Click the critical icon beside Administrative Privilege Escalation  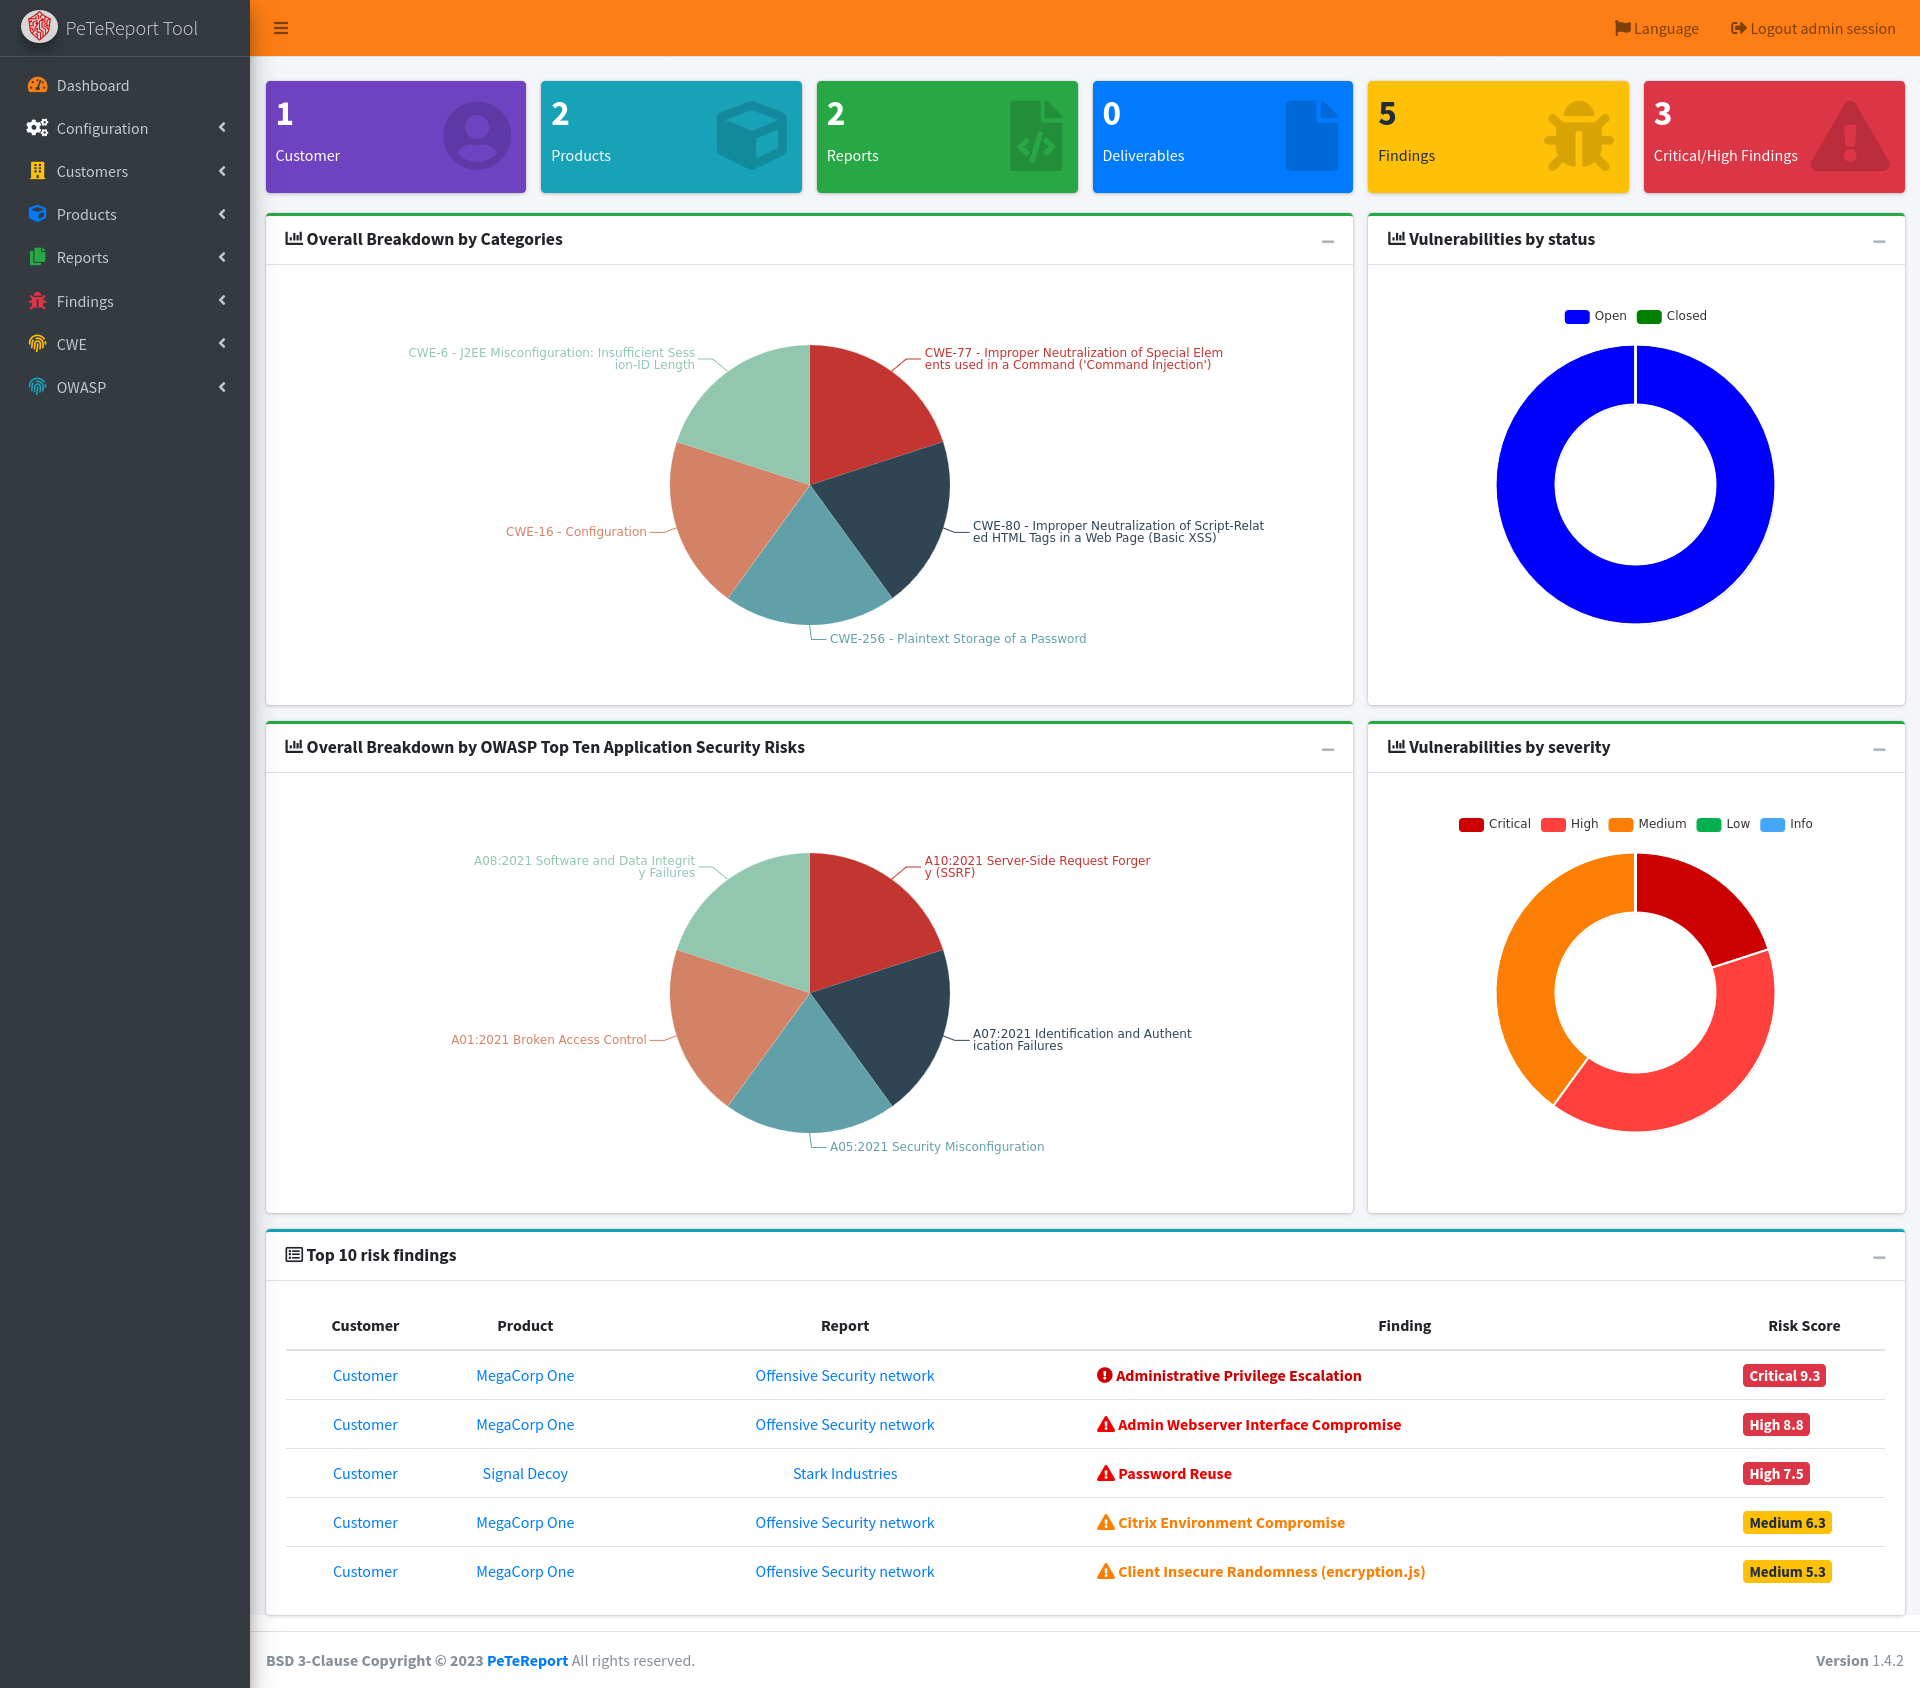(1105, 1375)
